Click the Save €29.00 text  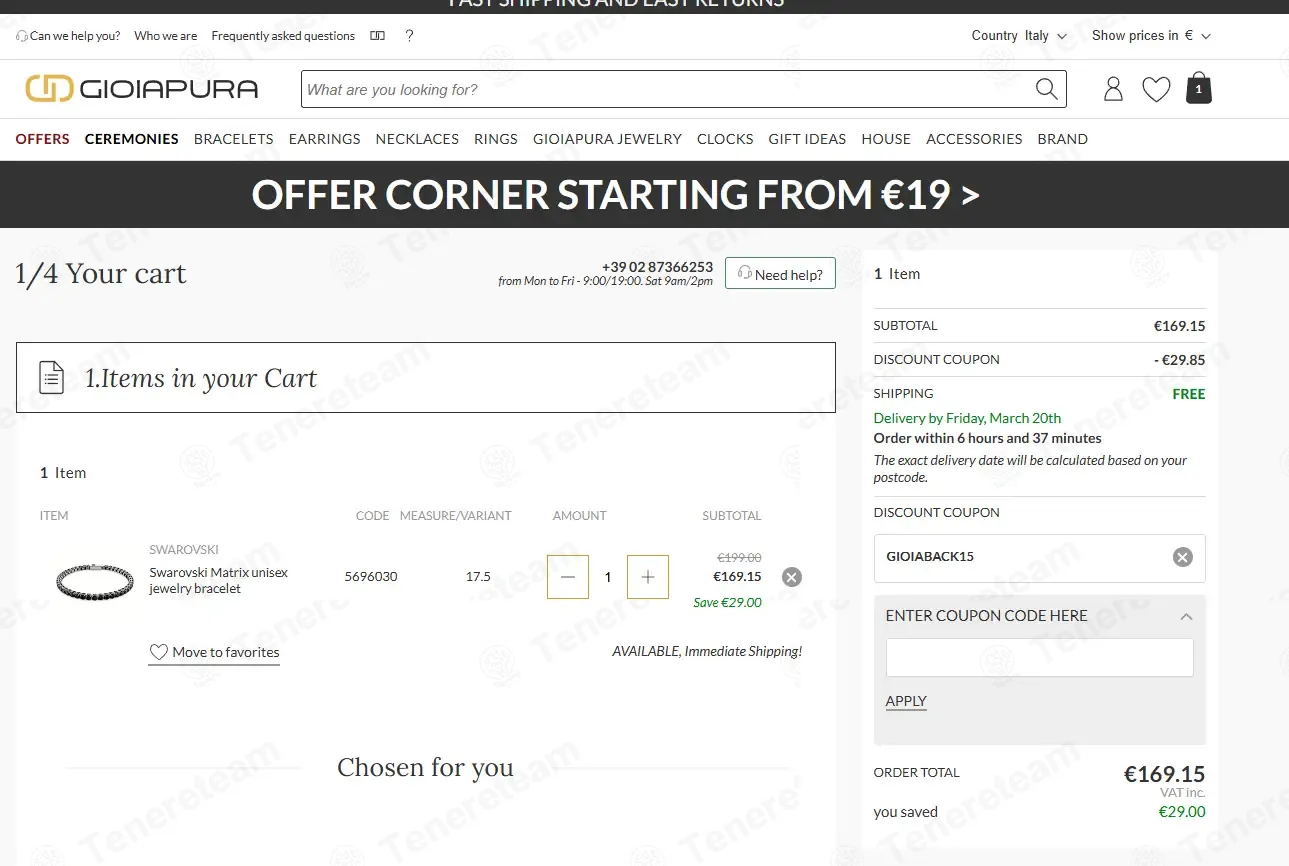[727, 603]
